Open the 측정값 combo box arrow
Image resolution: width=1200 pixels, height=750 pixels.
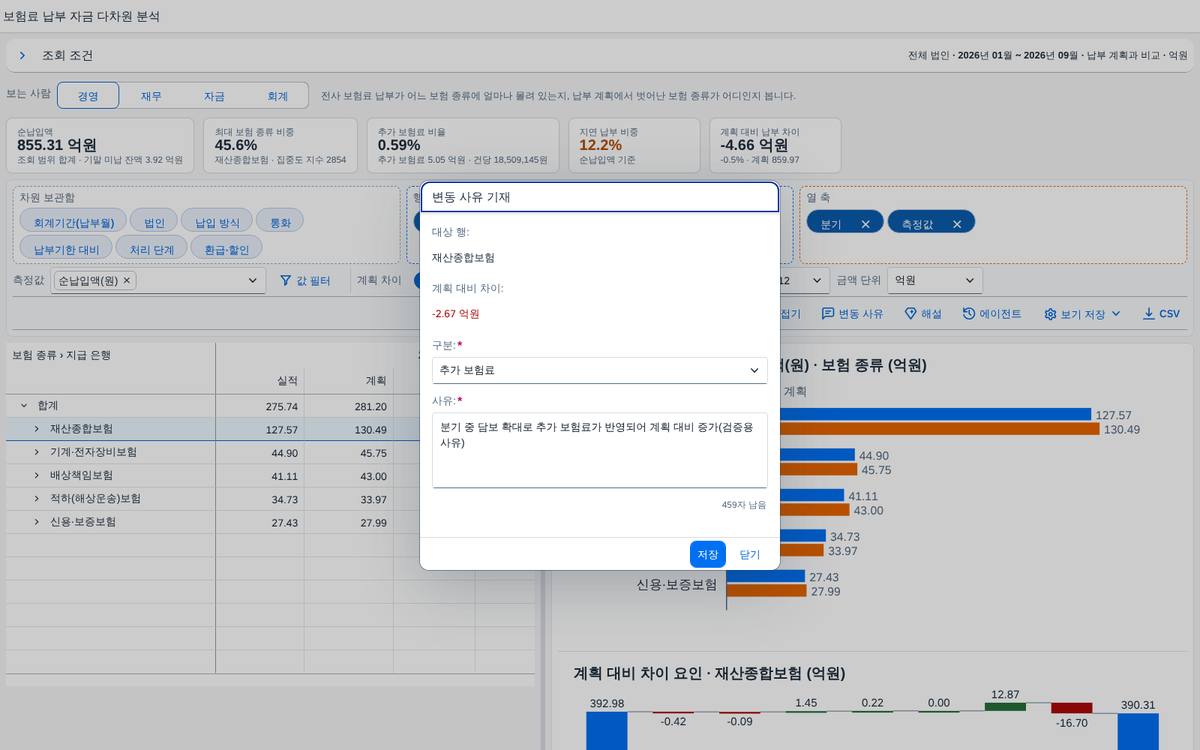[253, 281]
